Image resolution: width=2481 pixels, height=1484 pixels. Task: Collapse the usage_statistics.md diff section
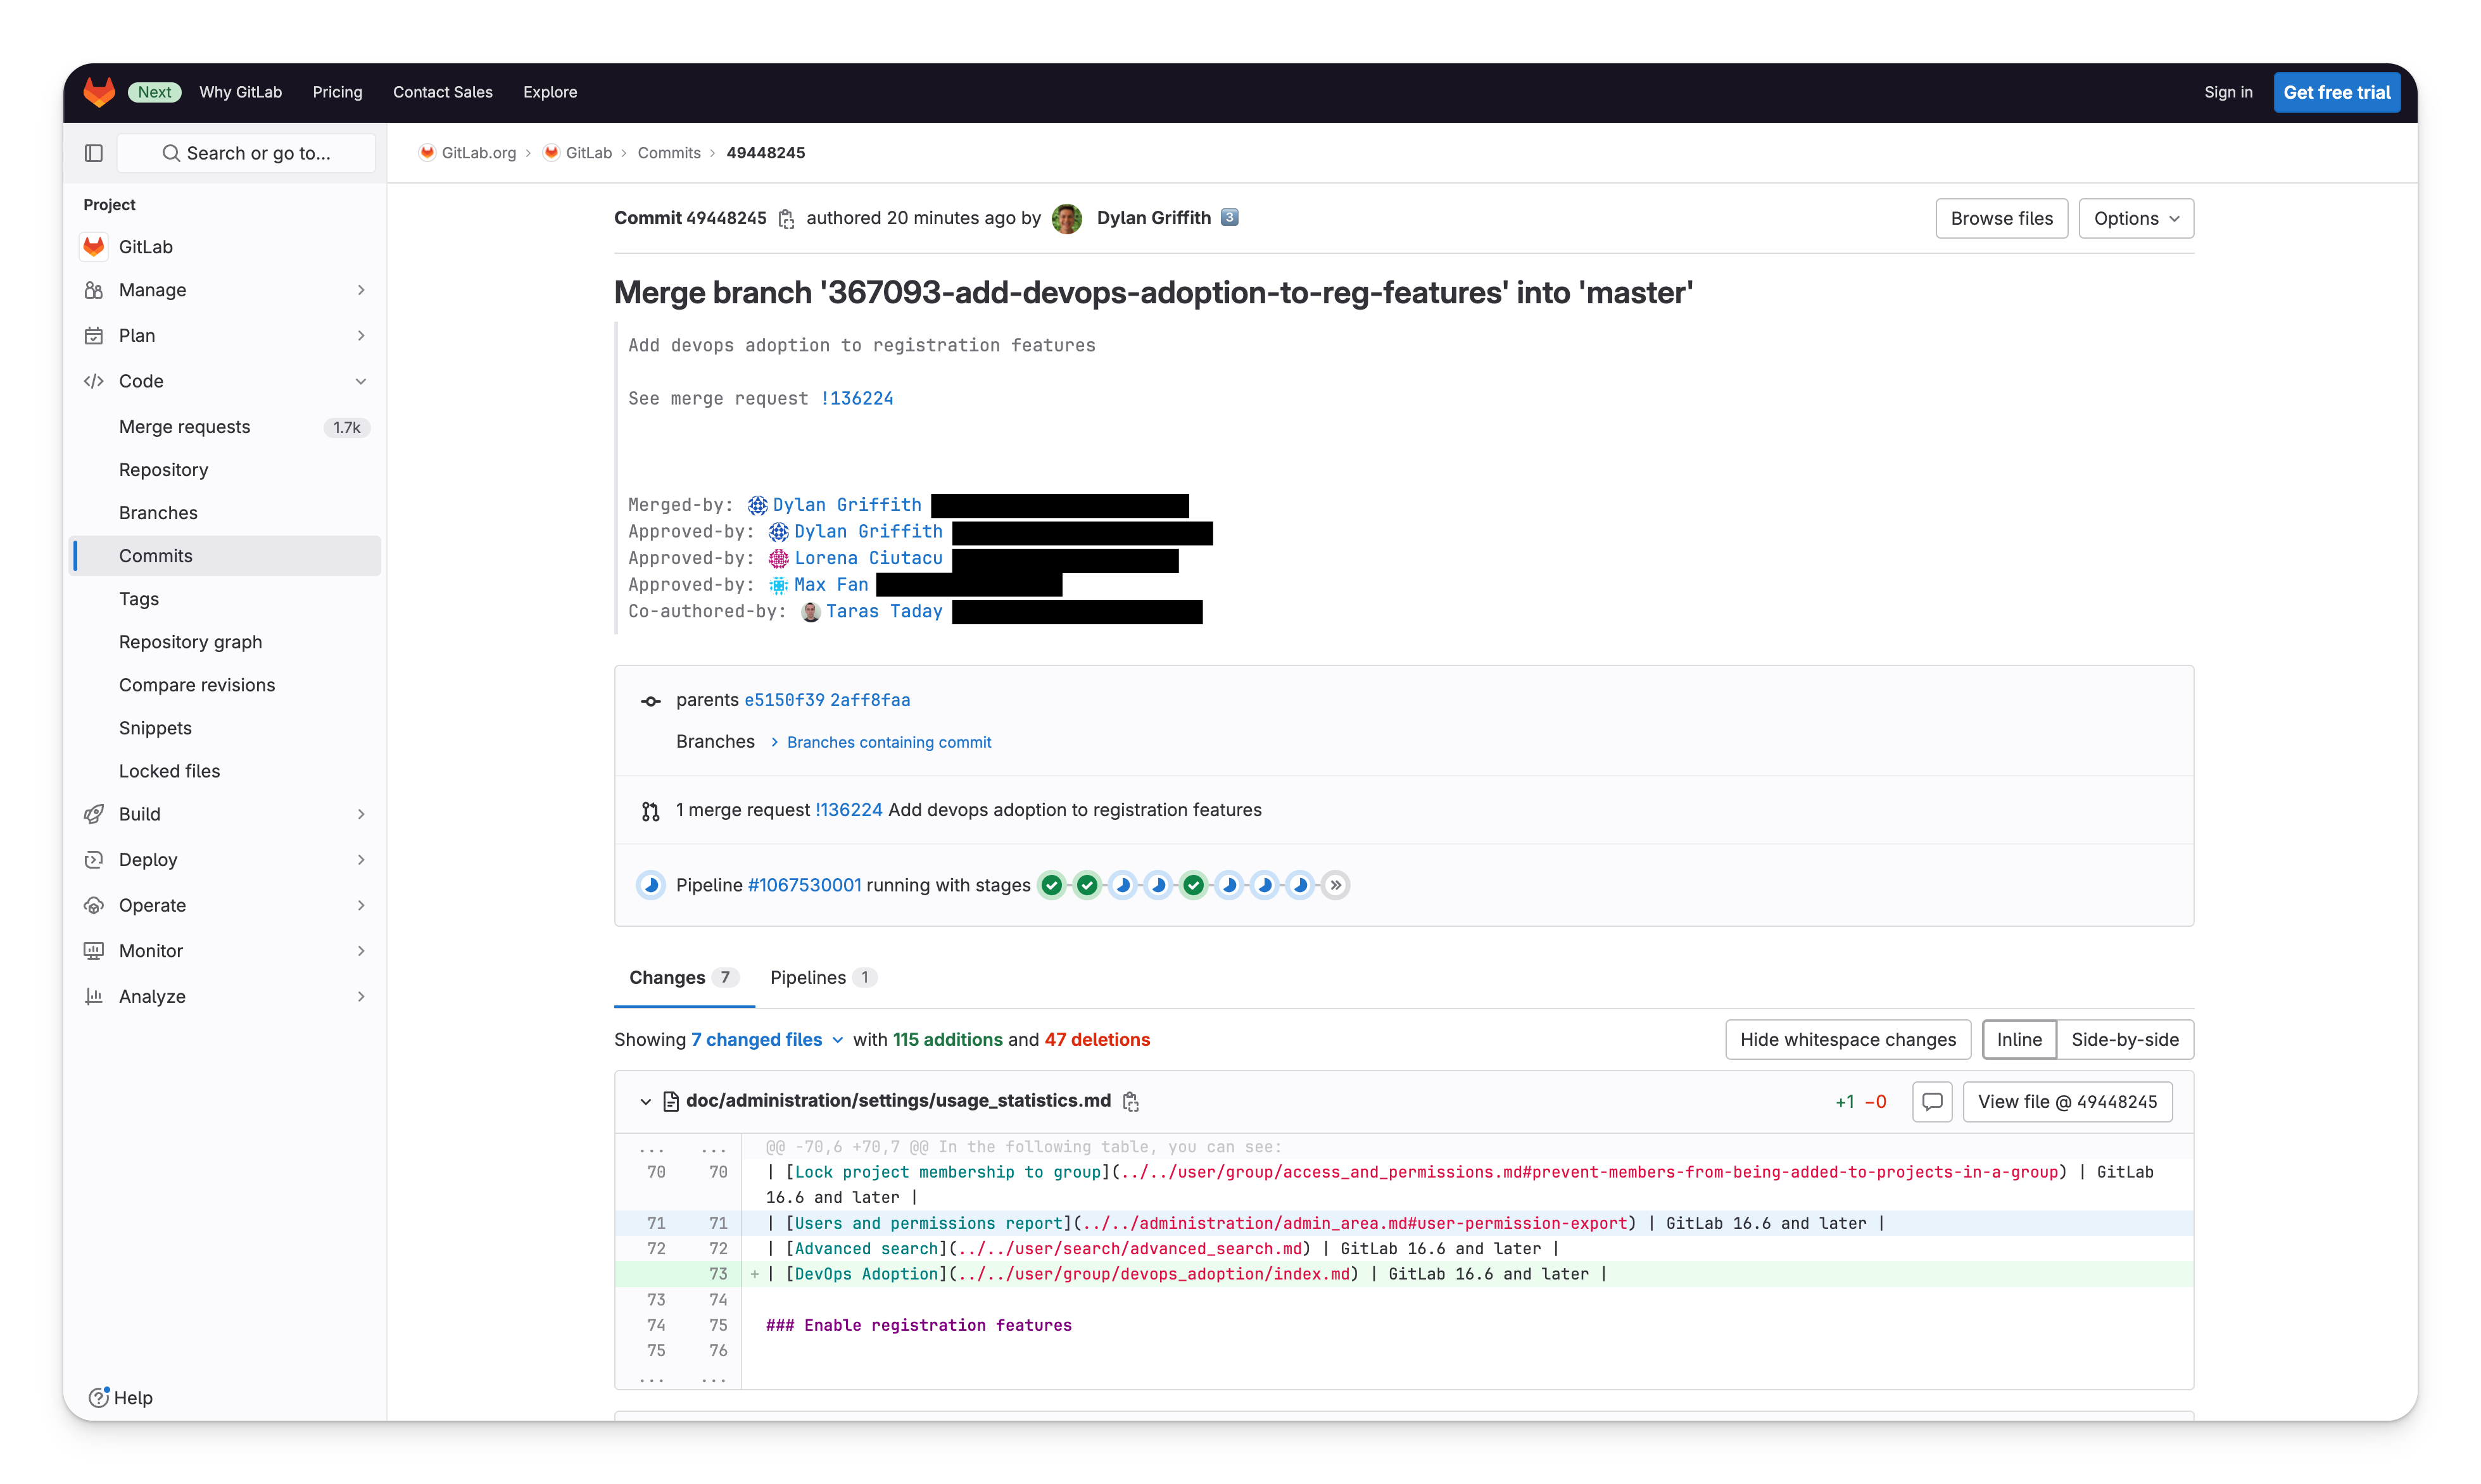click(x=645, y=1101)
